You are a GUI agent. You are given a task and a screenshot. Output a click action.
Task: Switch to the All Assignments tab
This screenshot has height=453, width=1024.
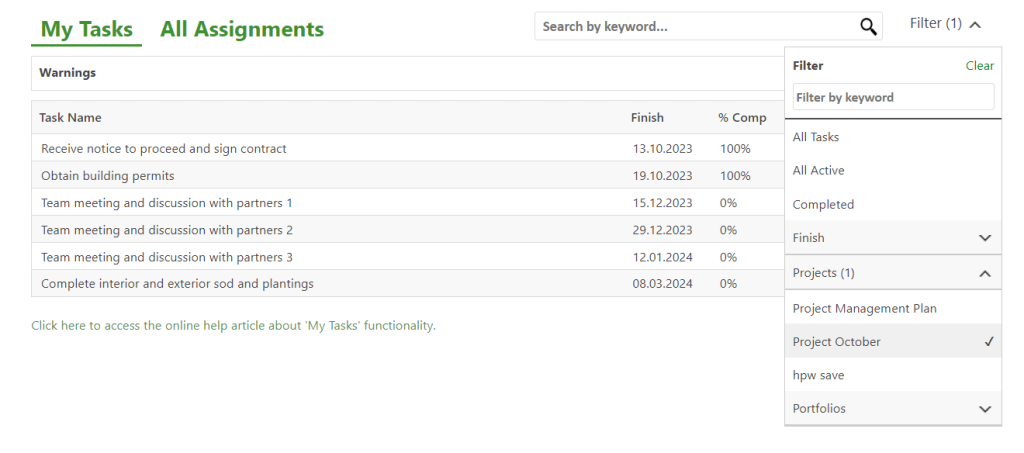tap(242, 30)
